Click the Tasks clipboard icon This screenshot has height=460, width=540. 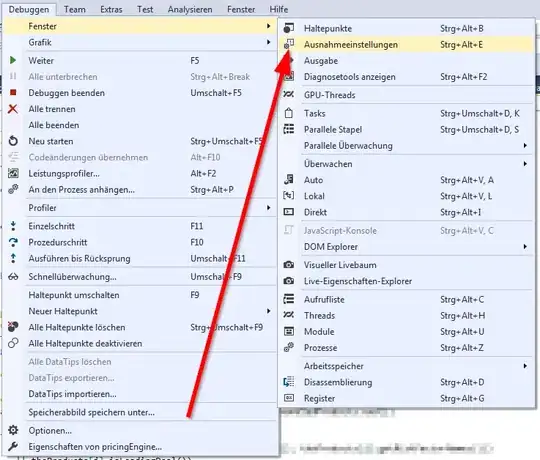point(289,113)
